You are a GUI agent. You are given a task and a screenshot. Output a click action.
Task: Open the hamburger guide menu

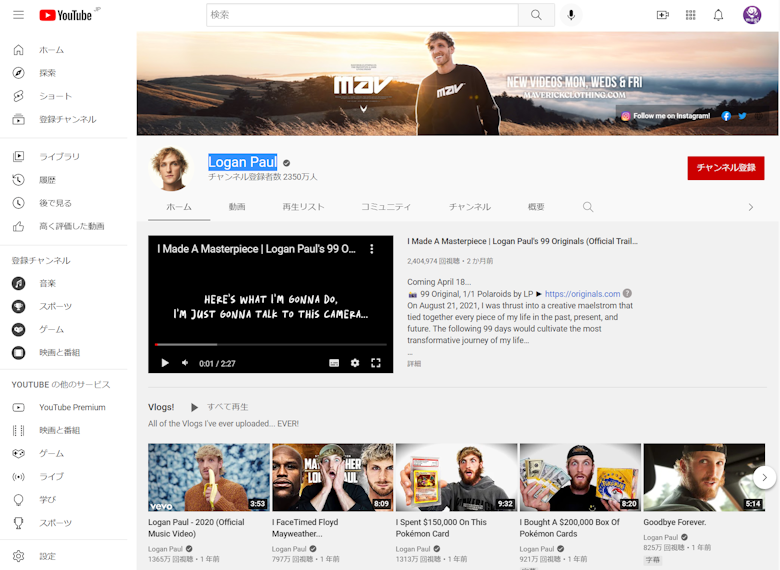pos(18,15)
